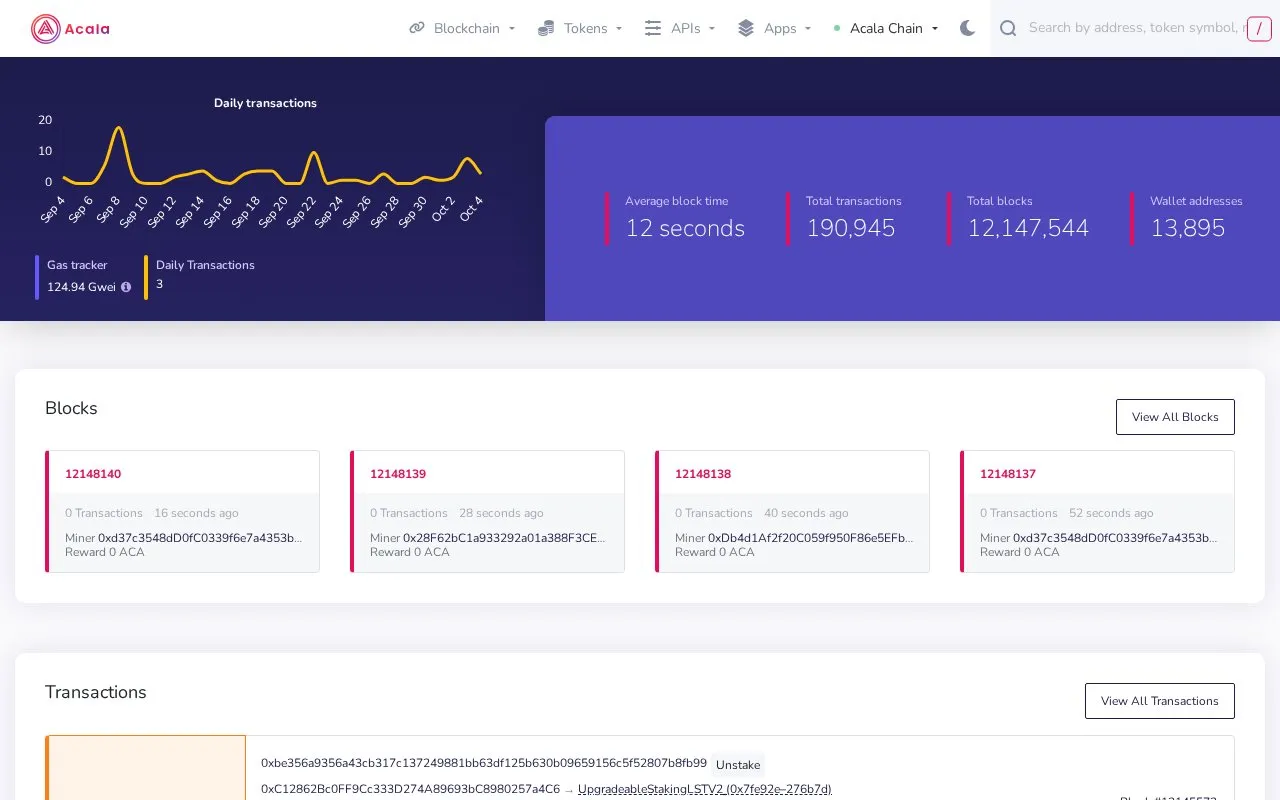This screenshot has width=1280, height=800.
Task: Open the Blockchain dropdown menu
Action: [462, 28]
